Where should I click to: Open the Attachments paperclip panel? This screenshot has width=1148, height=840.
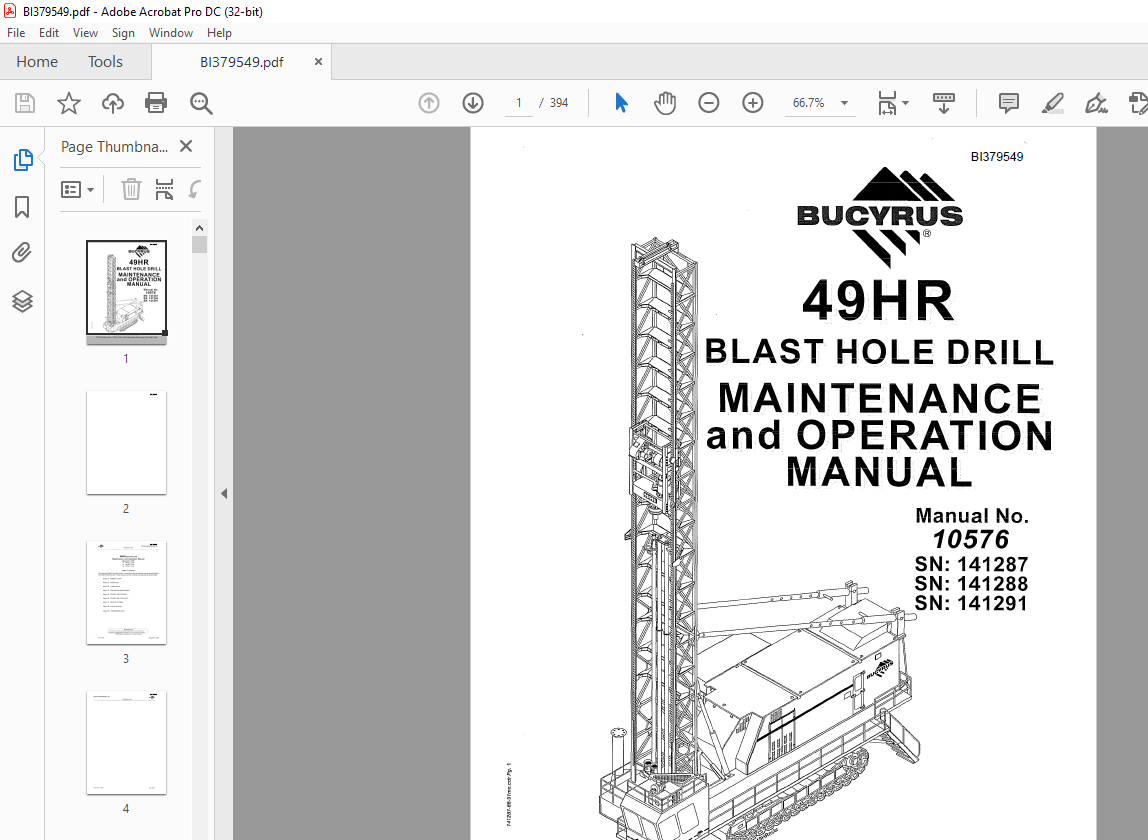click(22, 253)
